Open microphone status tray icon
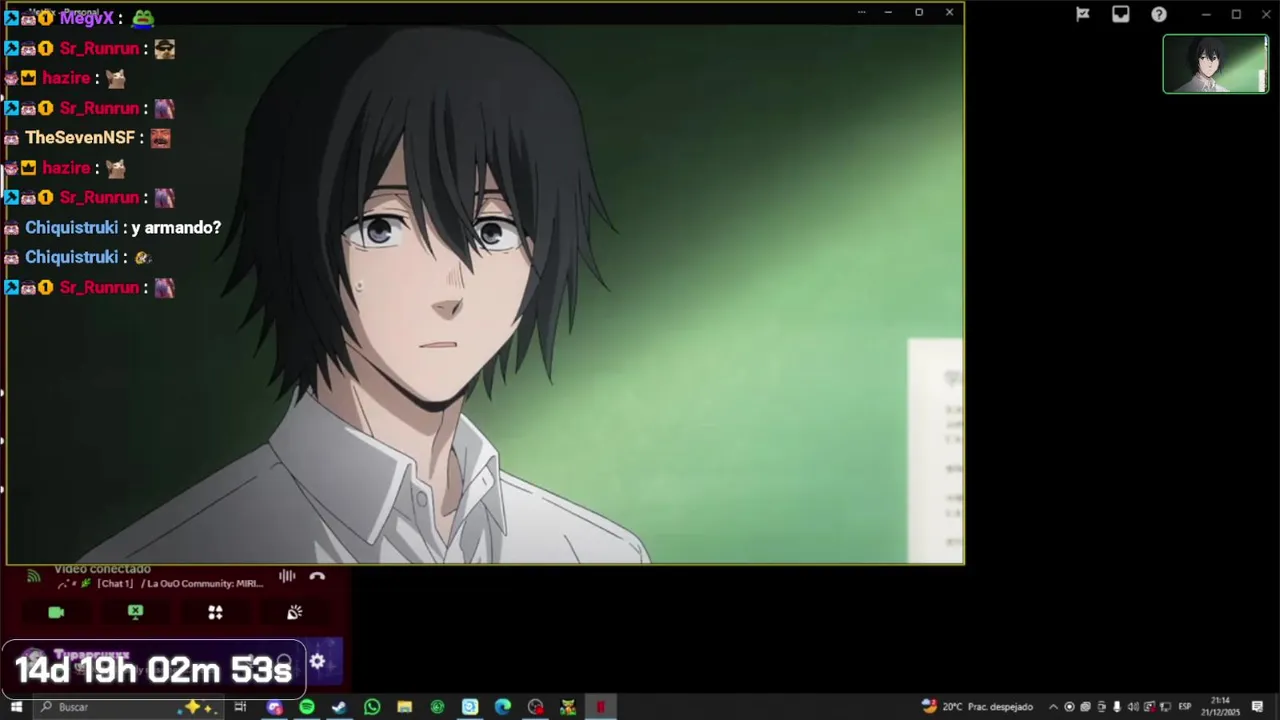The height and width of the screenshot is (720, 1280). click(1117, 707)
